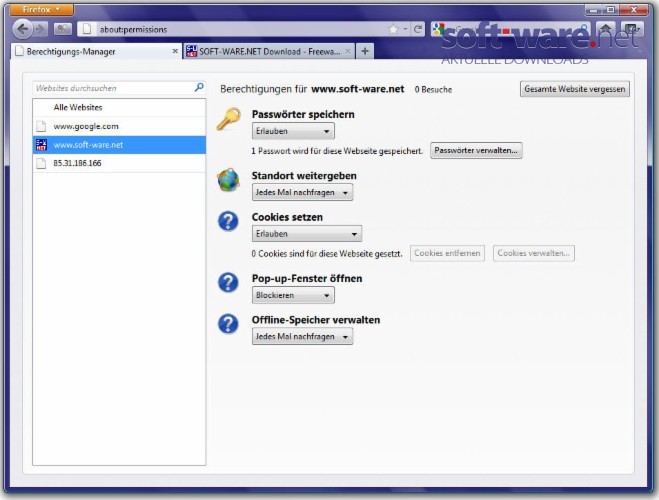Viewport: 659px width, 500px height.
Task: Focus the Websites durchsuchen search field
Action: pyautogui.click(x=119, y=88)
